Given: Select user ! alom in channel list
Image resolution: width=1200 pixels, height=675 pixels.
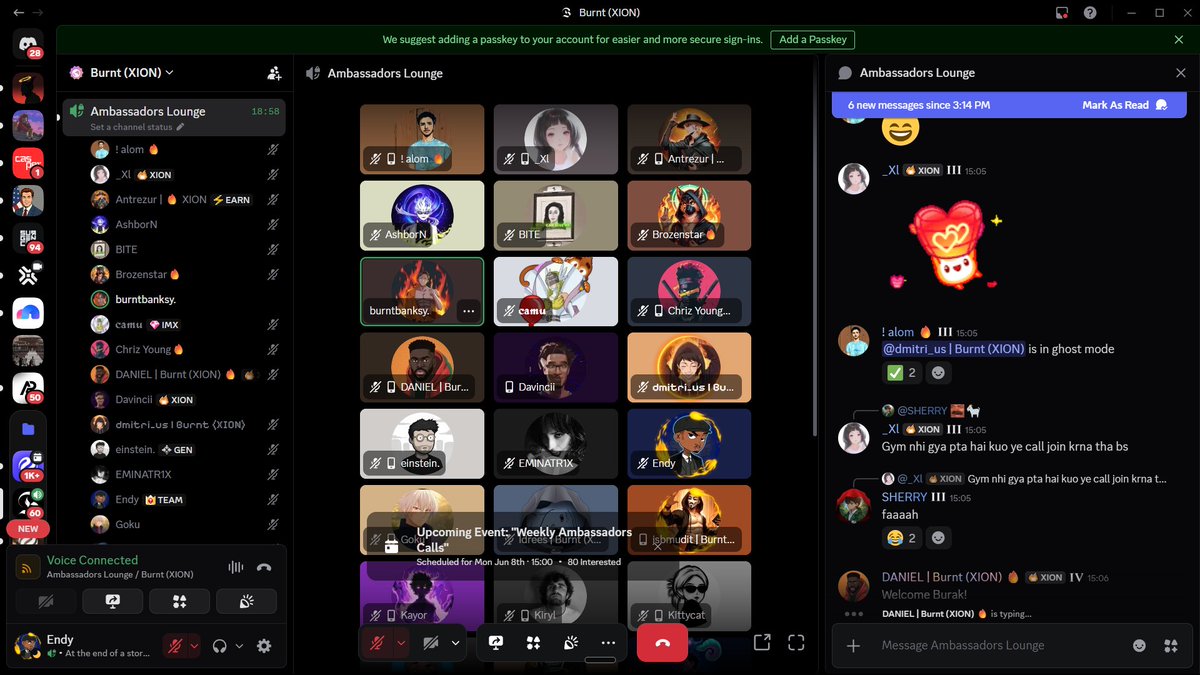Looking at the screenshot, I should (185, 150).
